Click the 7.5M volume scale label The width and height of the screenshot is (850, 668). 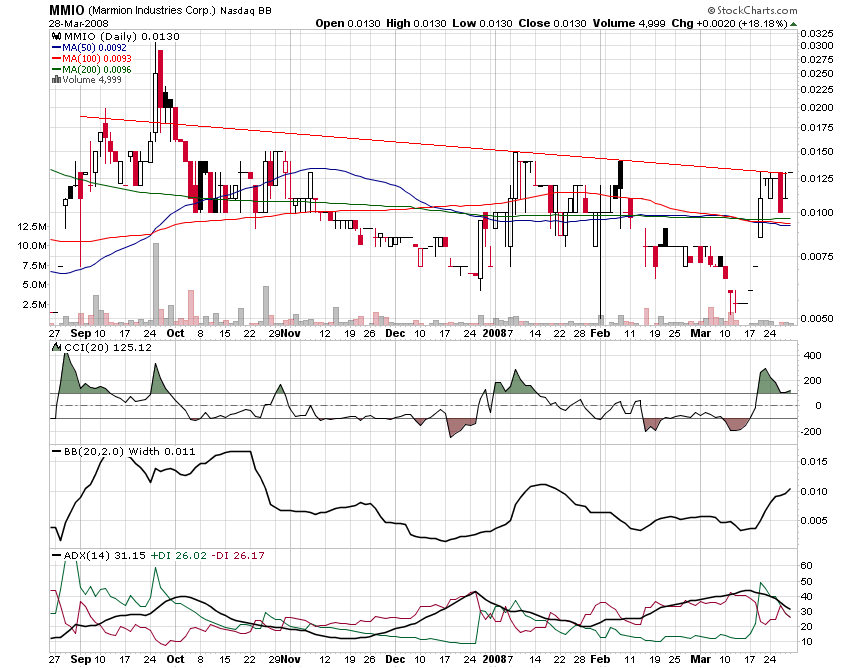click(x=35, y=265)
